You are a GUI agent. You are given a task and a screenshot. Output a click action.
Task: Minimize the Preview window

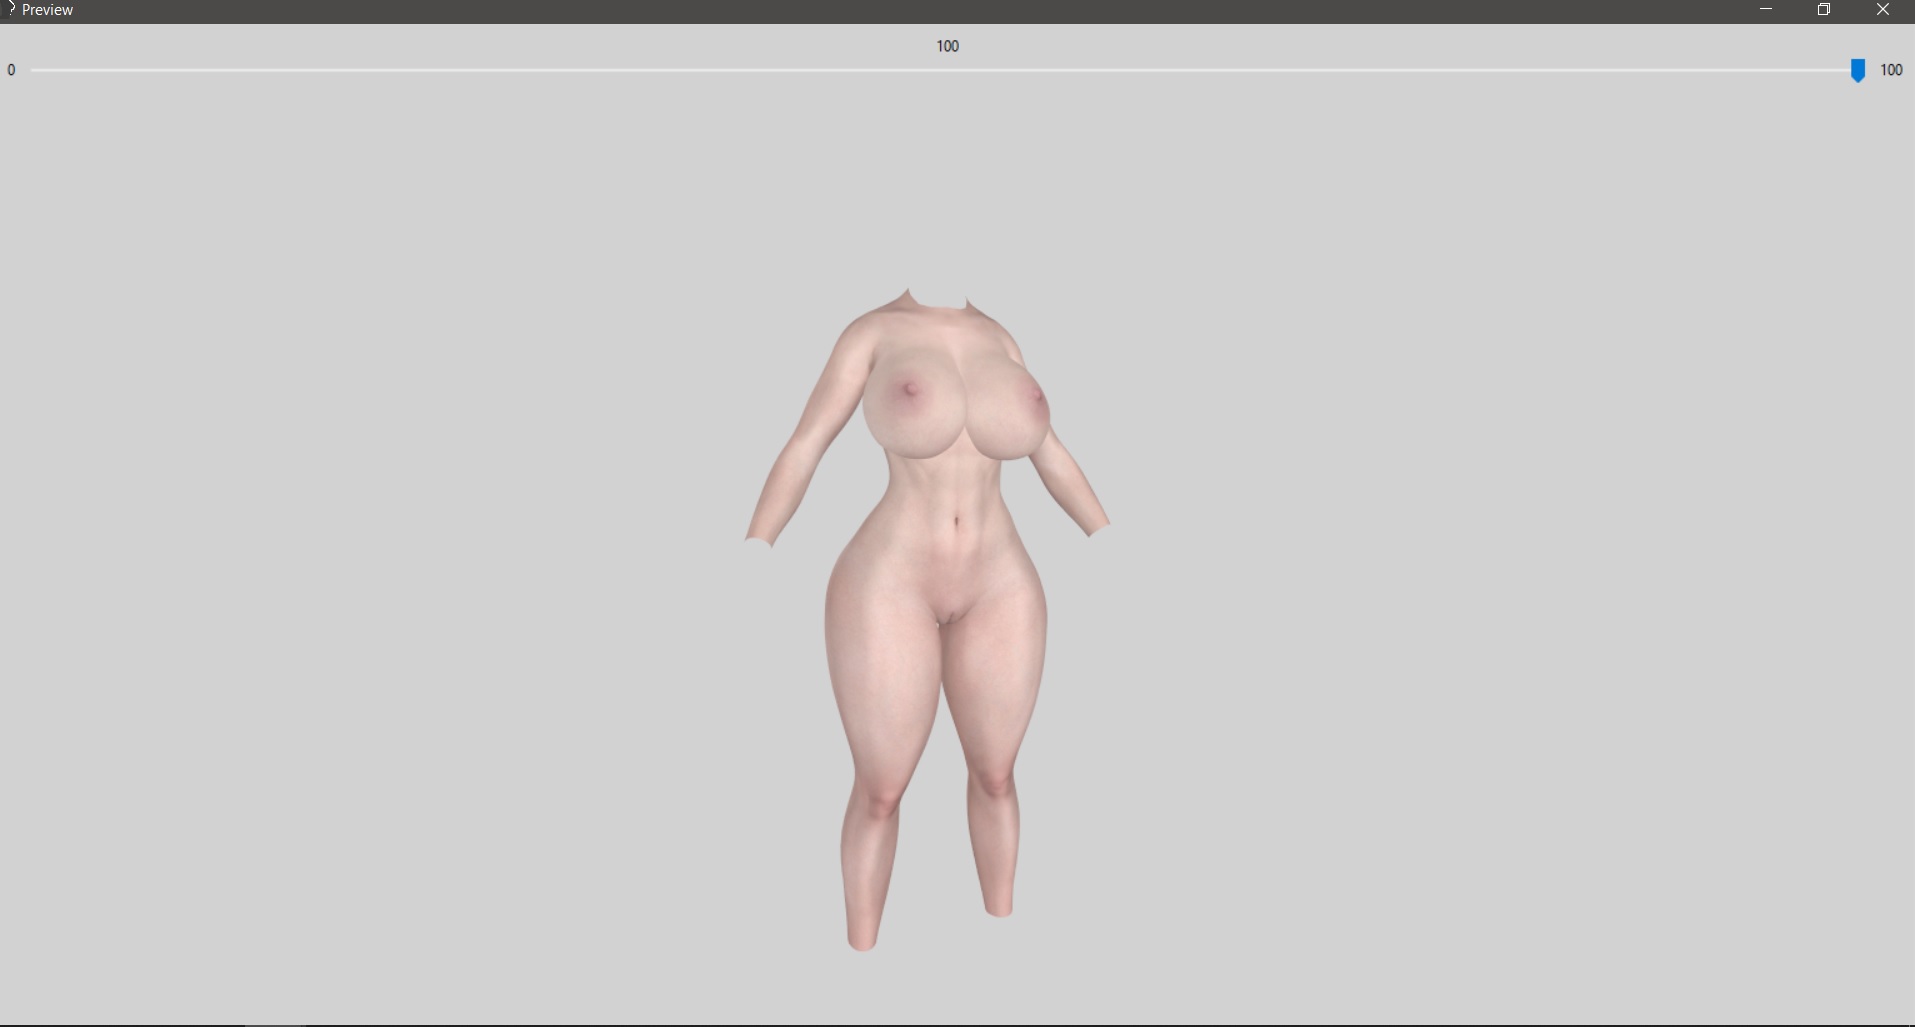[1766, 9]
